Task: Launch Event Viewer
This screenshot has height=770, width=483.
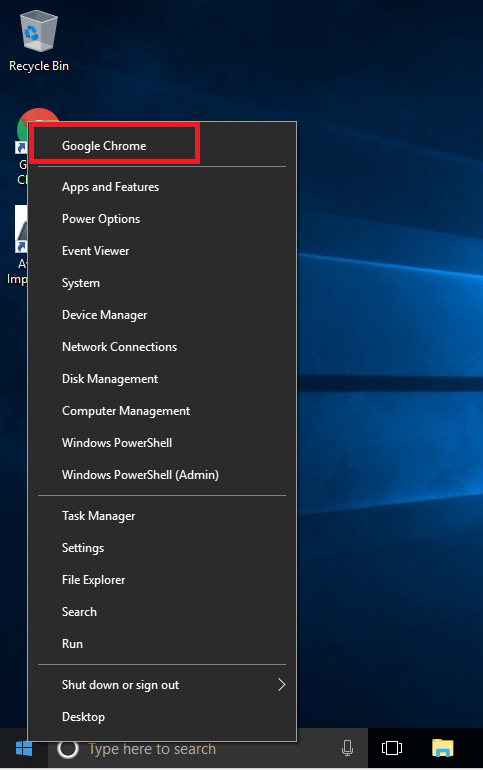Action: [162, 251]
